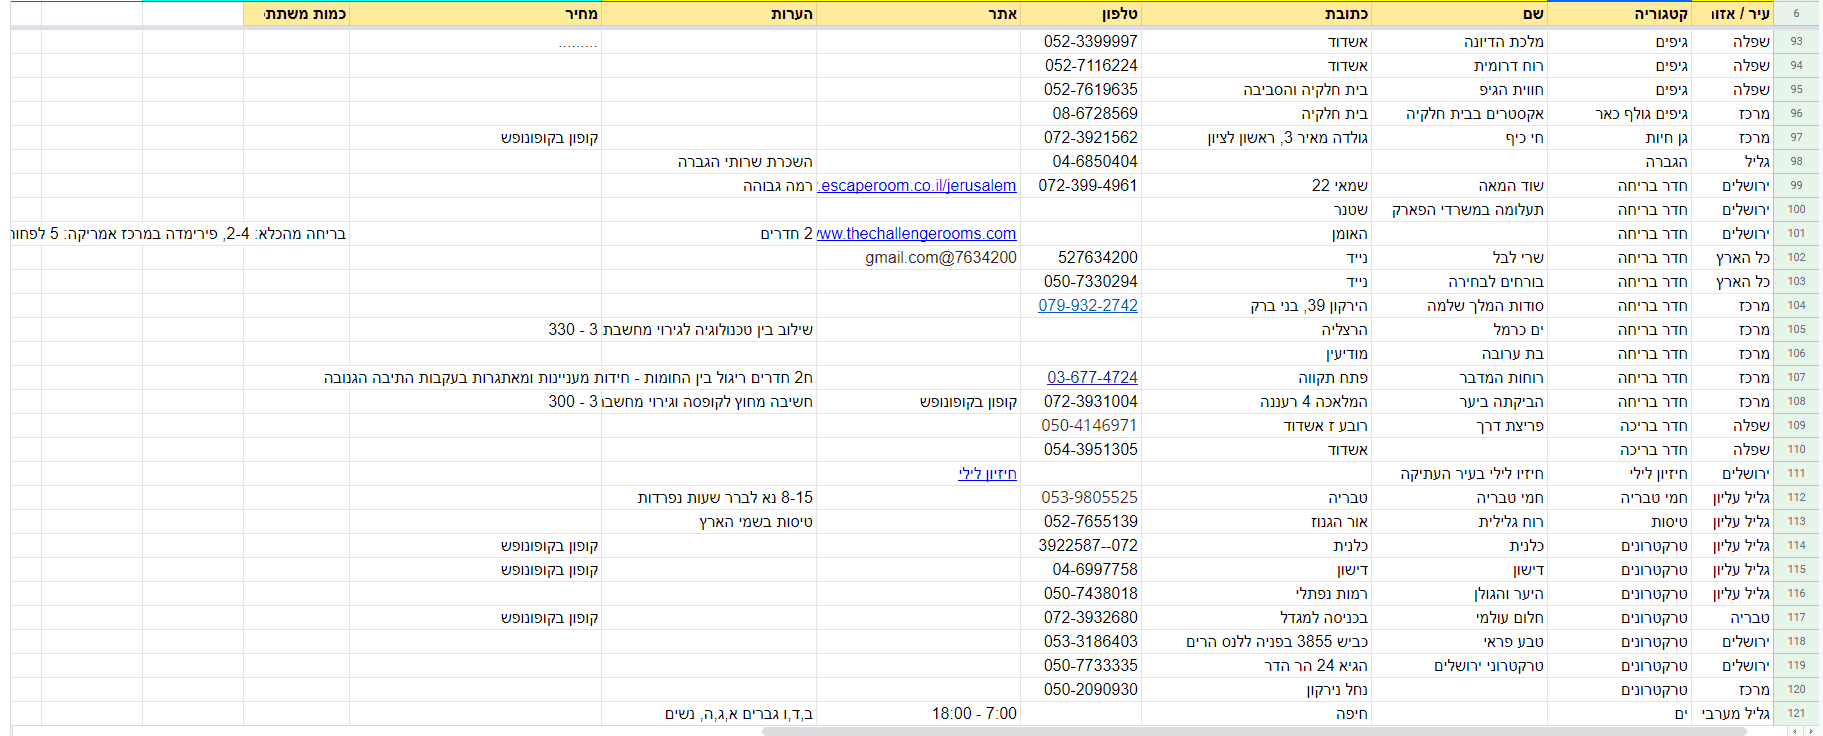Select cell with phone 08-6728569
This screenshot has height=736, width=1823.
pyautogui.click(x=1081, y=114)
